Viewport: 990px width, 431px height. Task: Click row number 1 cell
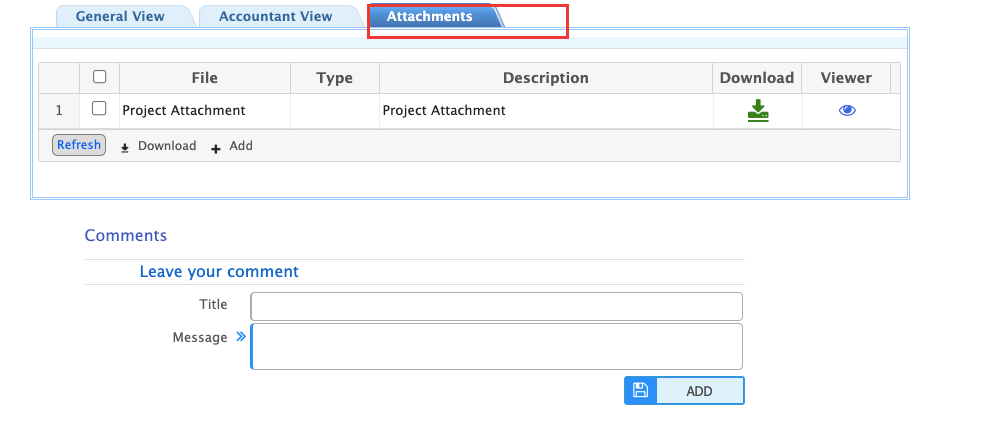tap(59, 110)
